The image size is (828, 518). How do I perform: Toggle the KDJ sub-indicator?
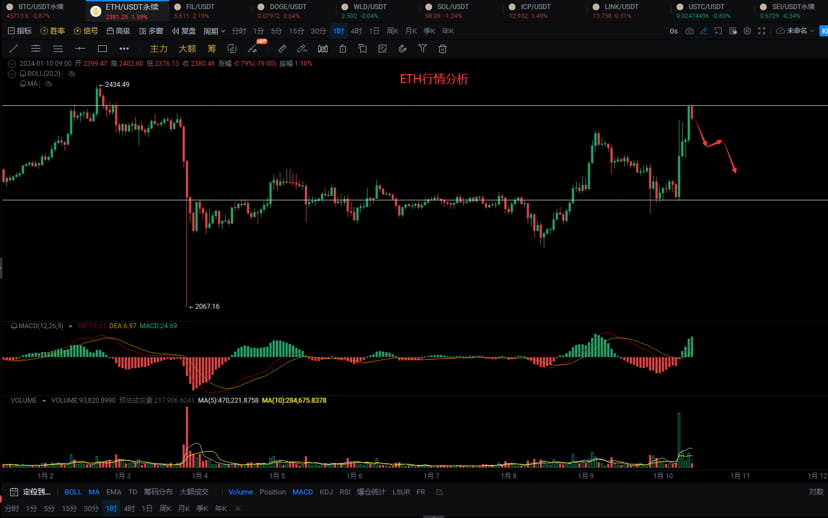(326, 492)
